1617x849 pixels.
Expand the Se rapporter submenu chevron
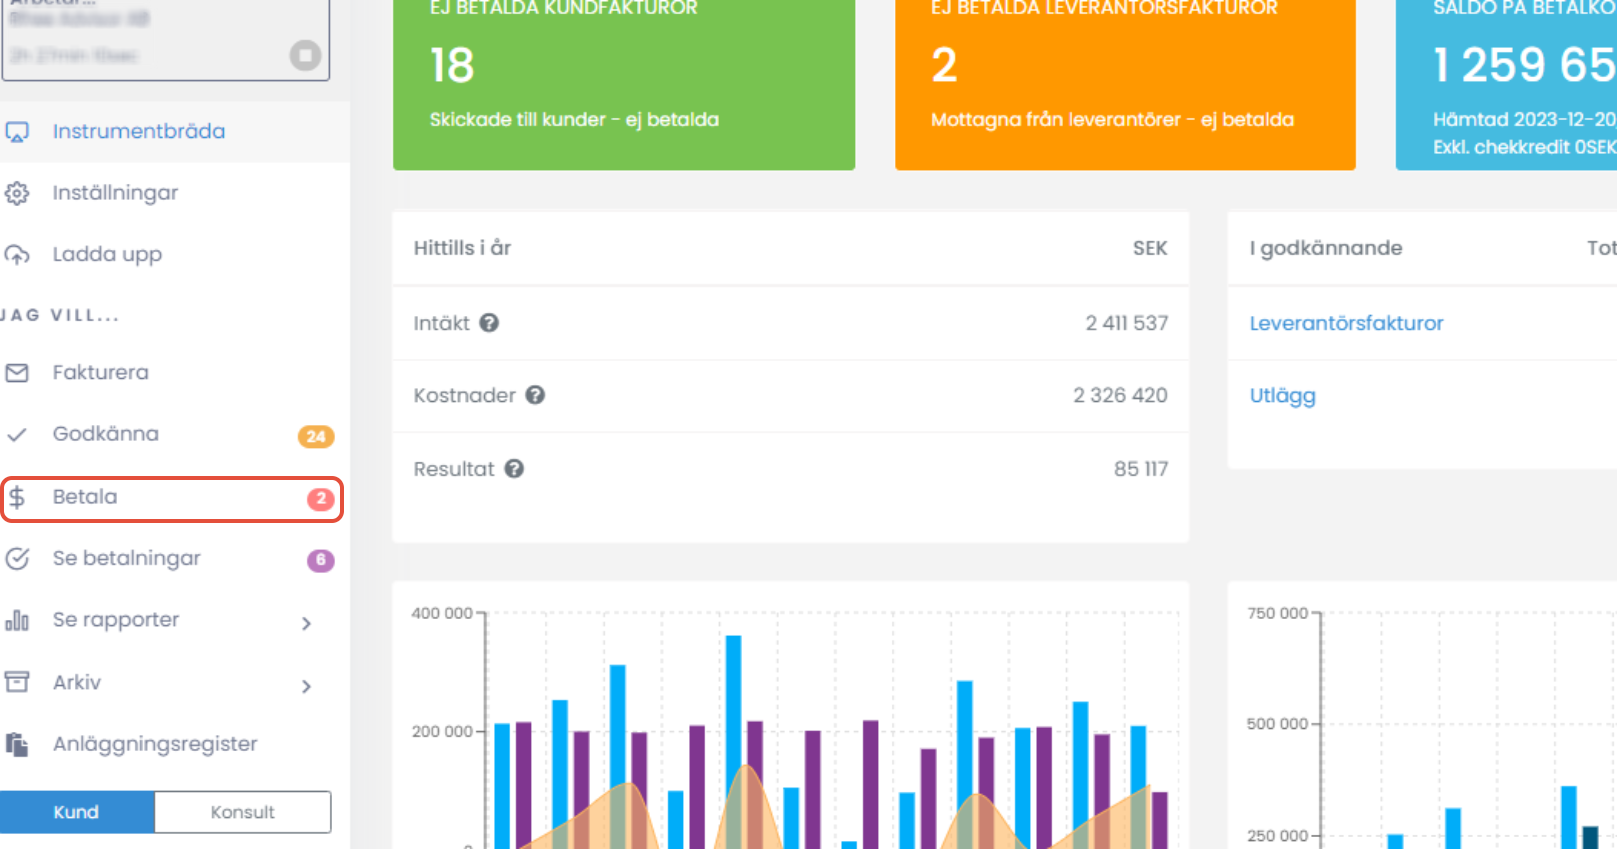pos(307,624)
